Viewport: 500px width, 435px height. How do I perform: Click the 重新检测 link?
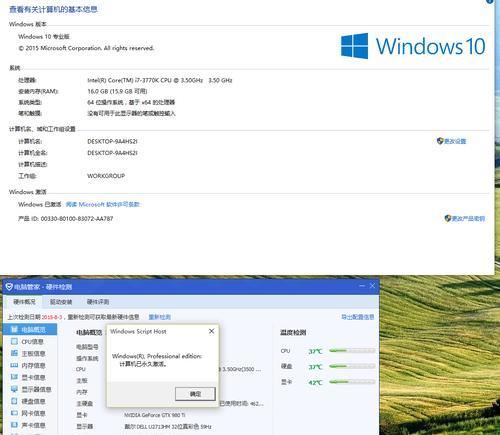(x=159, y=317)
